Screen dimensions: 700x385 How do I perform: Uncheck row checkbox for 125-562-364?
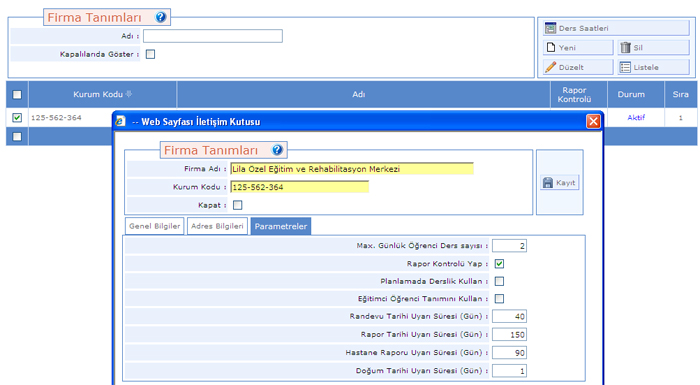coord(17,117)
